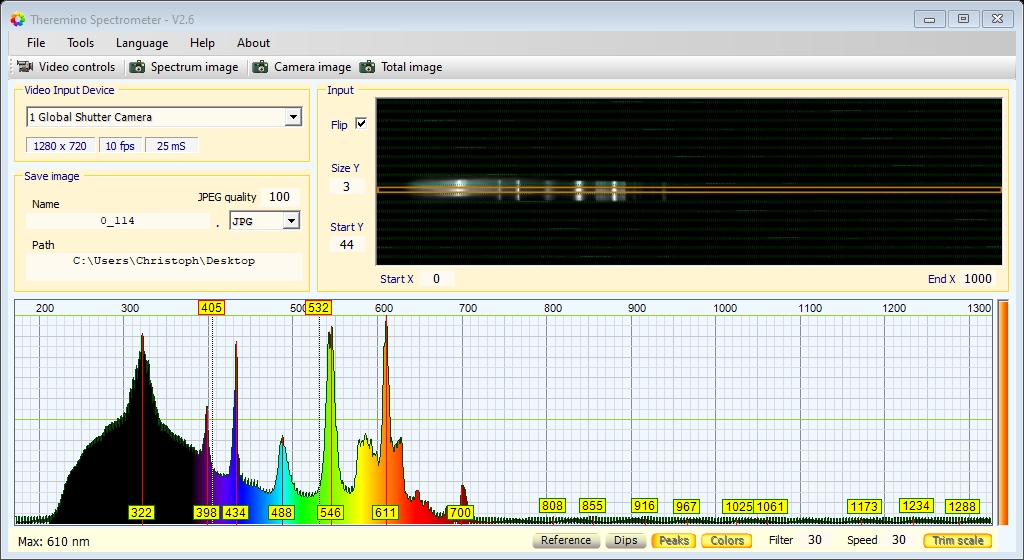Click the Camera image toolbar icon

[261, 67]
